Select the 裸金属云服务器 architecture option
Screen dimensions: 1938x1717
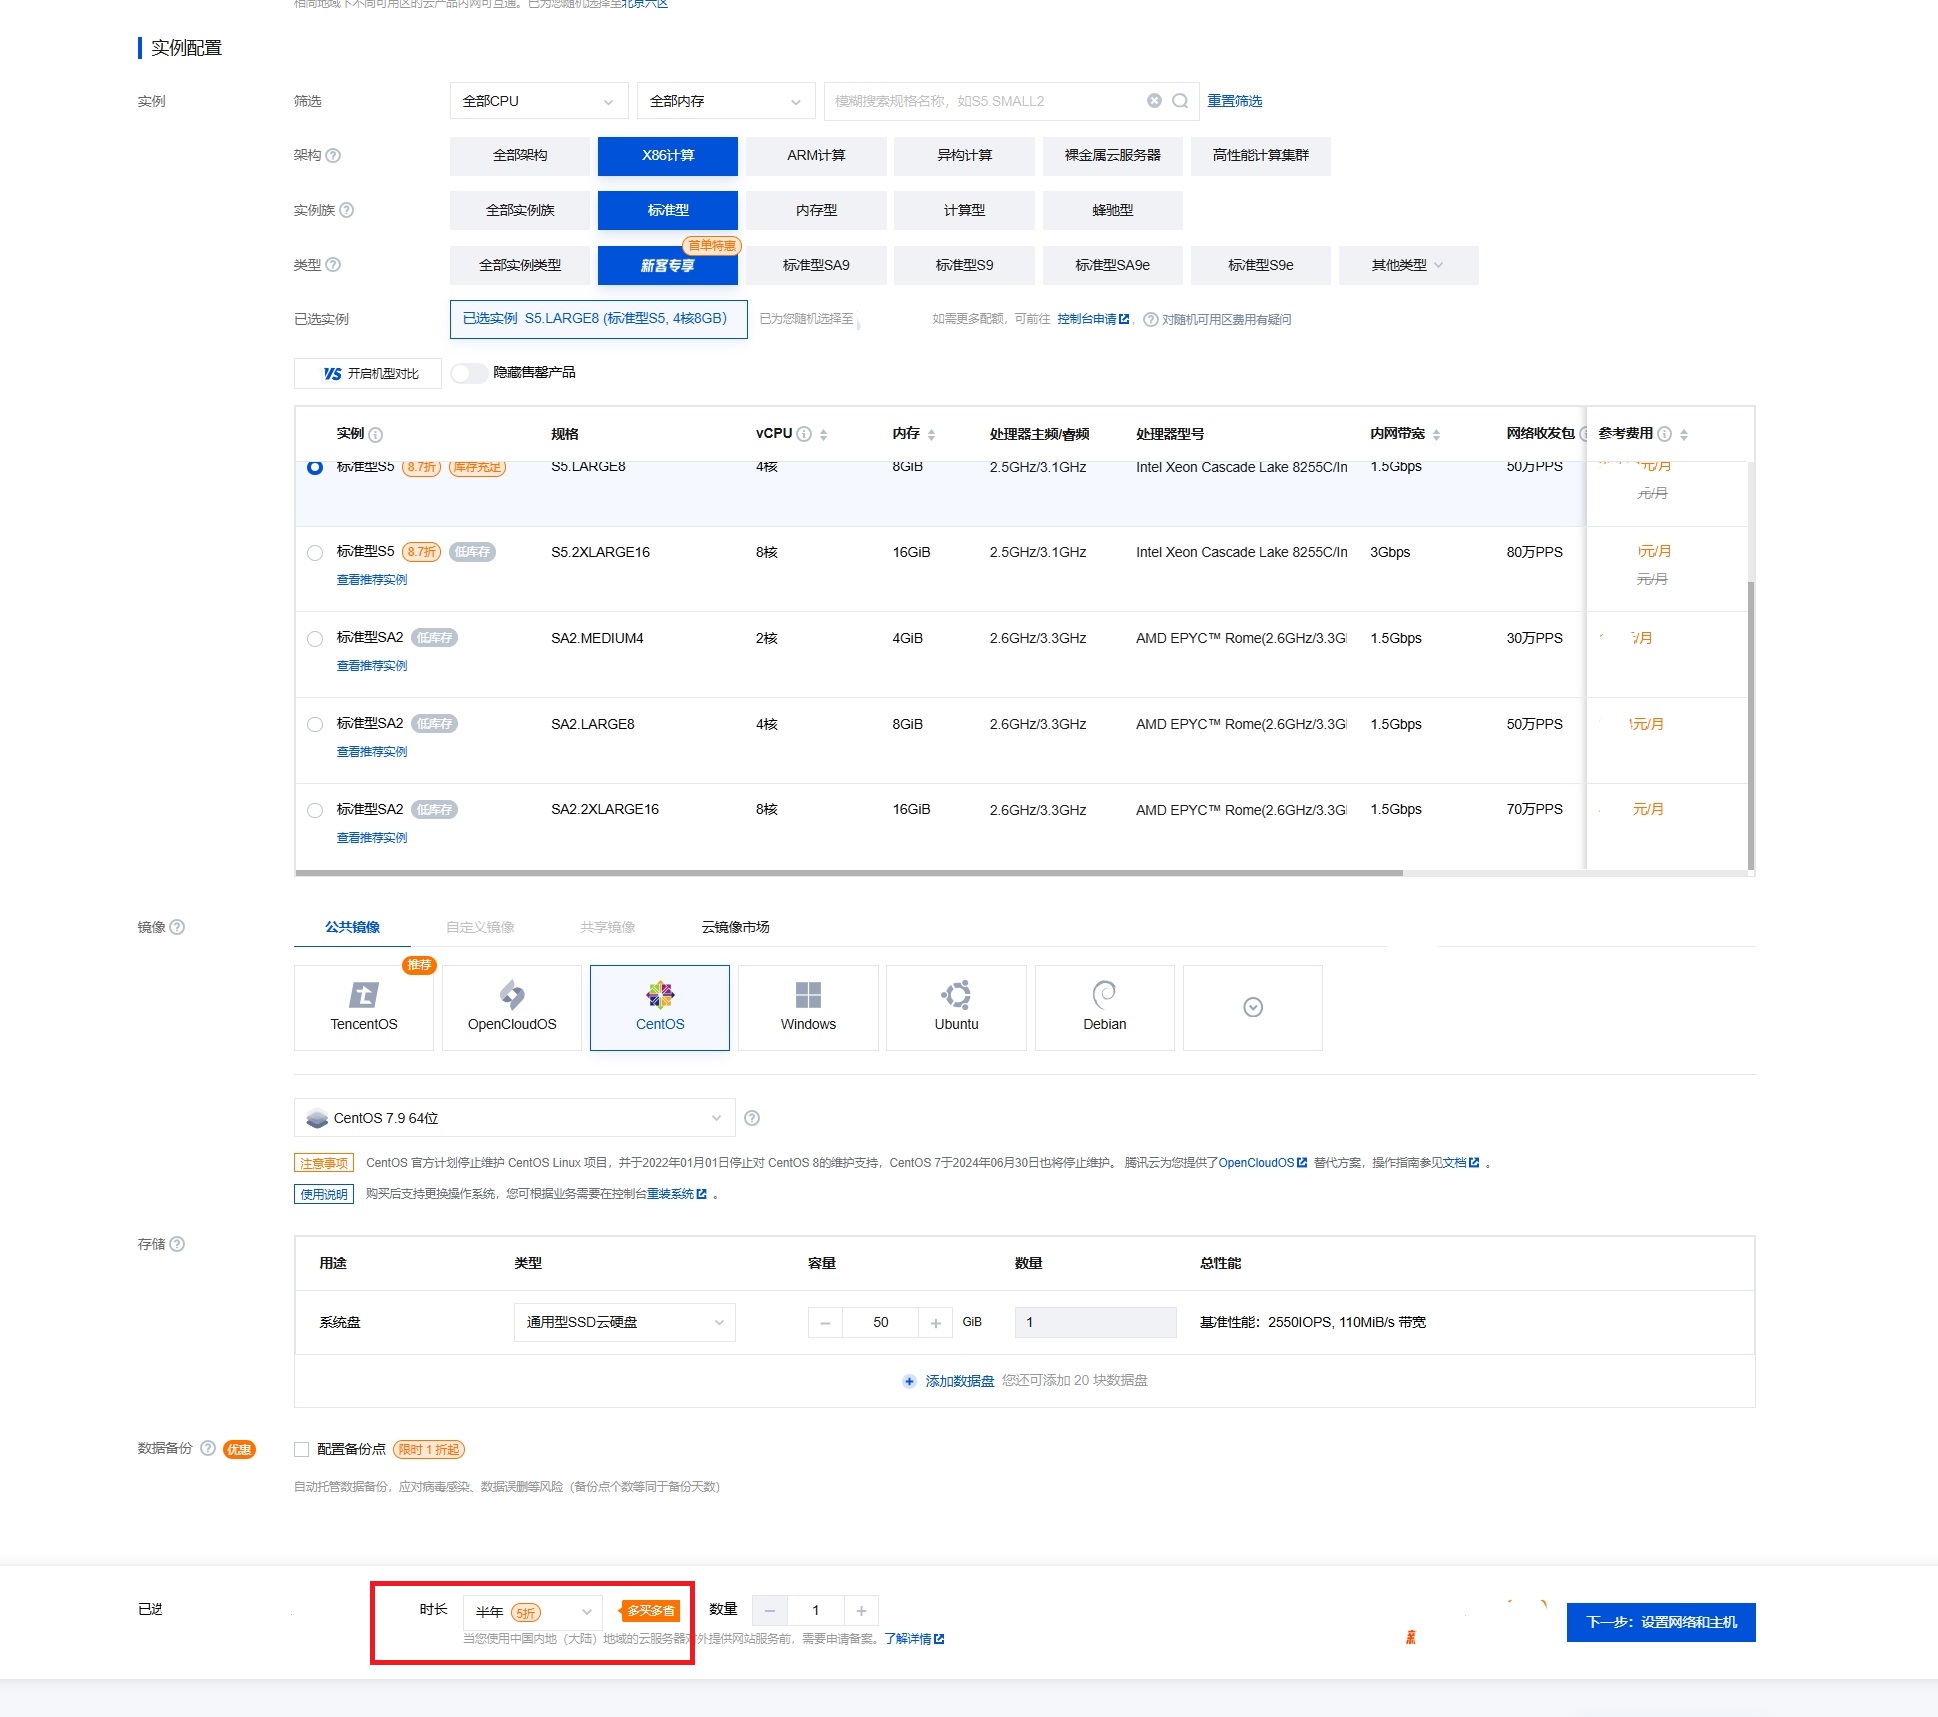(1113, 156)
